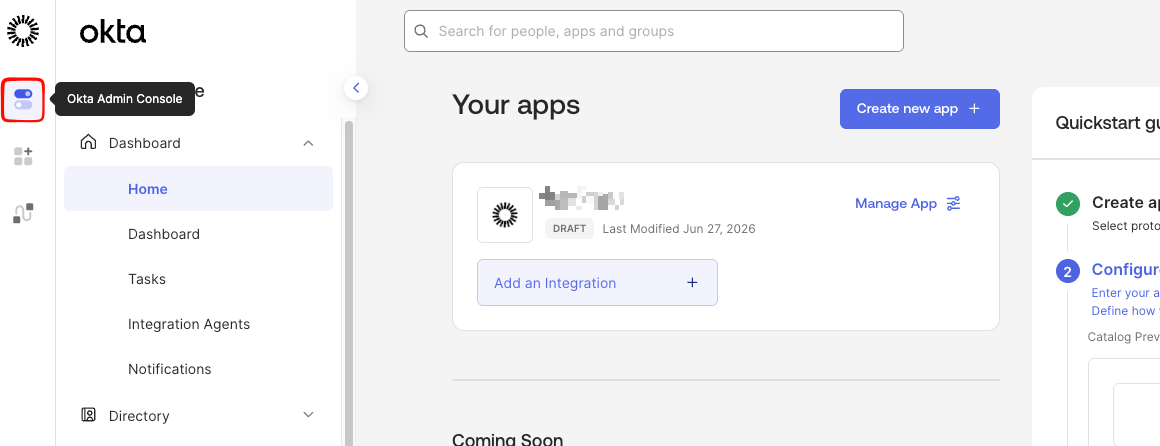This screenshot has width=1160, height=446.
Task: Click the search for people, apps and groups field
Action: pyautogui.click(x=653, y=31)
